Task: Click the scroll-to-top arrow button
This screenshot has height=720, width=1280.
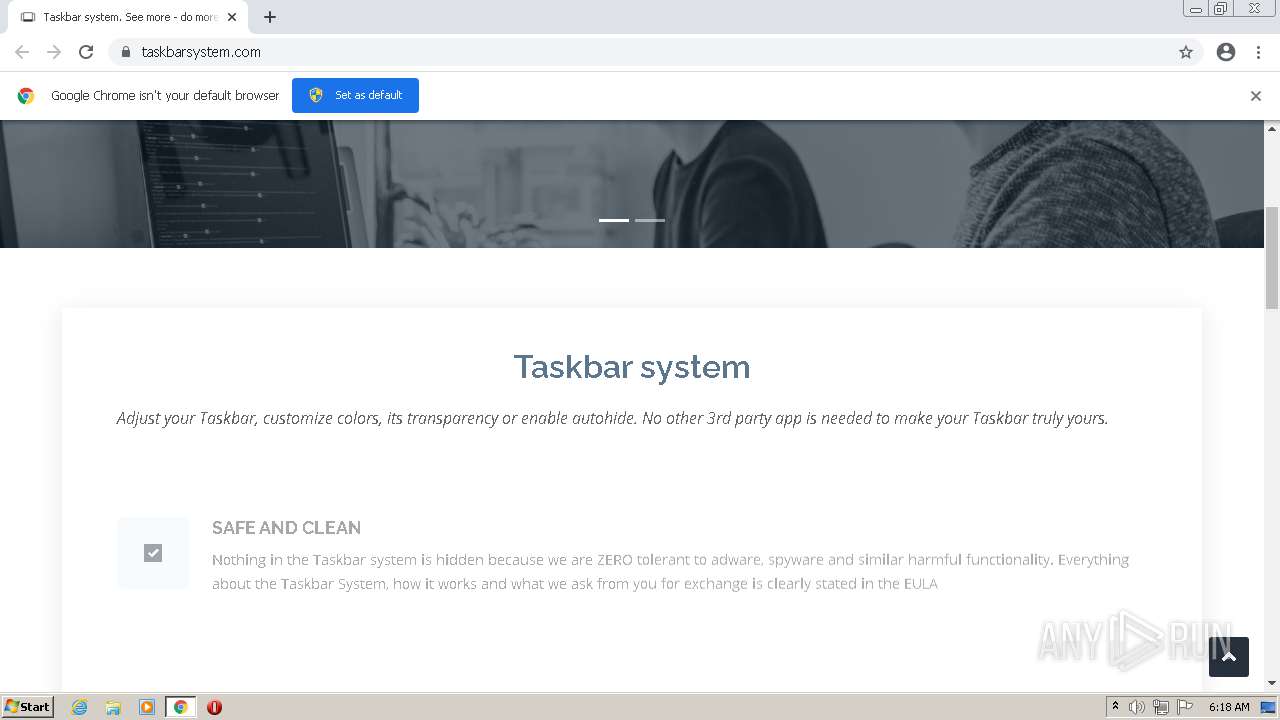Action: click(x=1229, y=657)
